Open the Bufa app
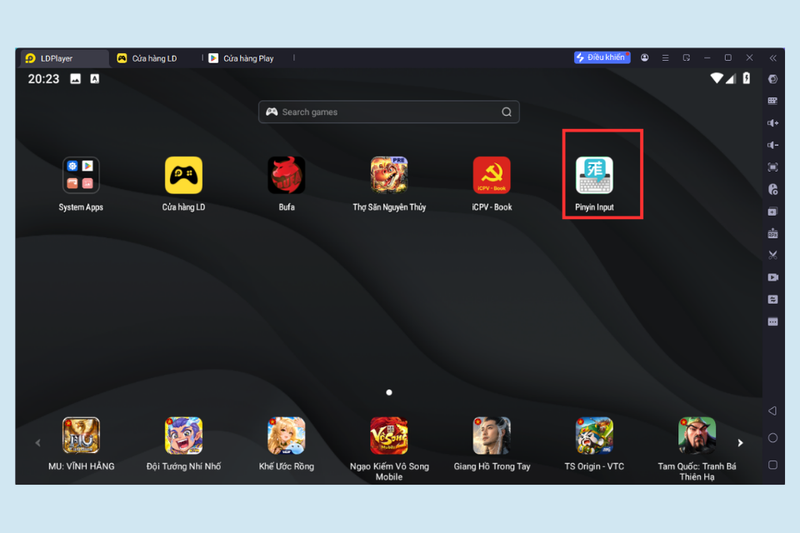The height and width of the screenshot is (533, 800). click(286, 175)
